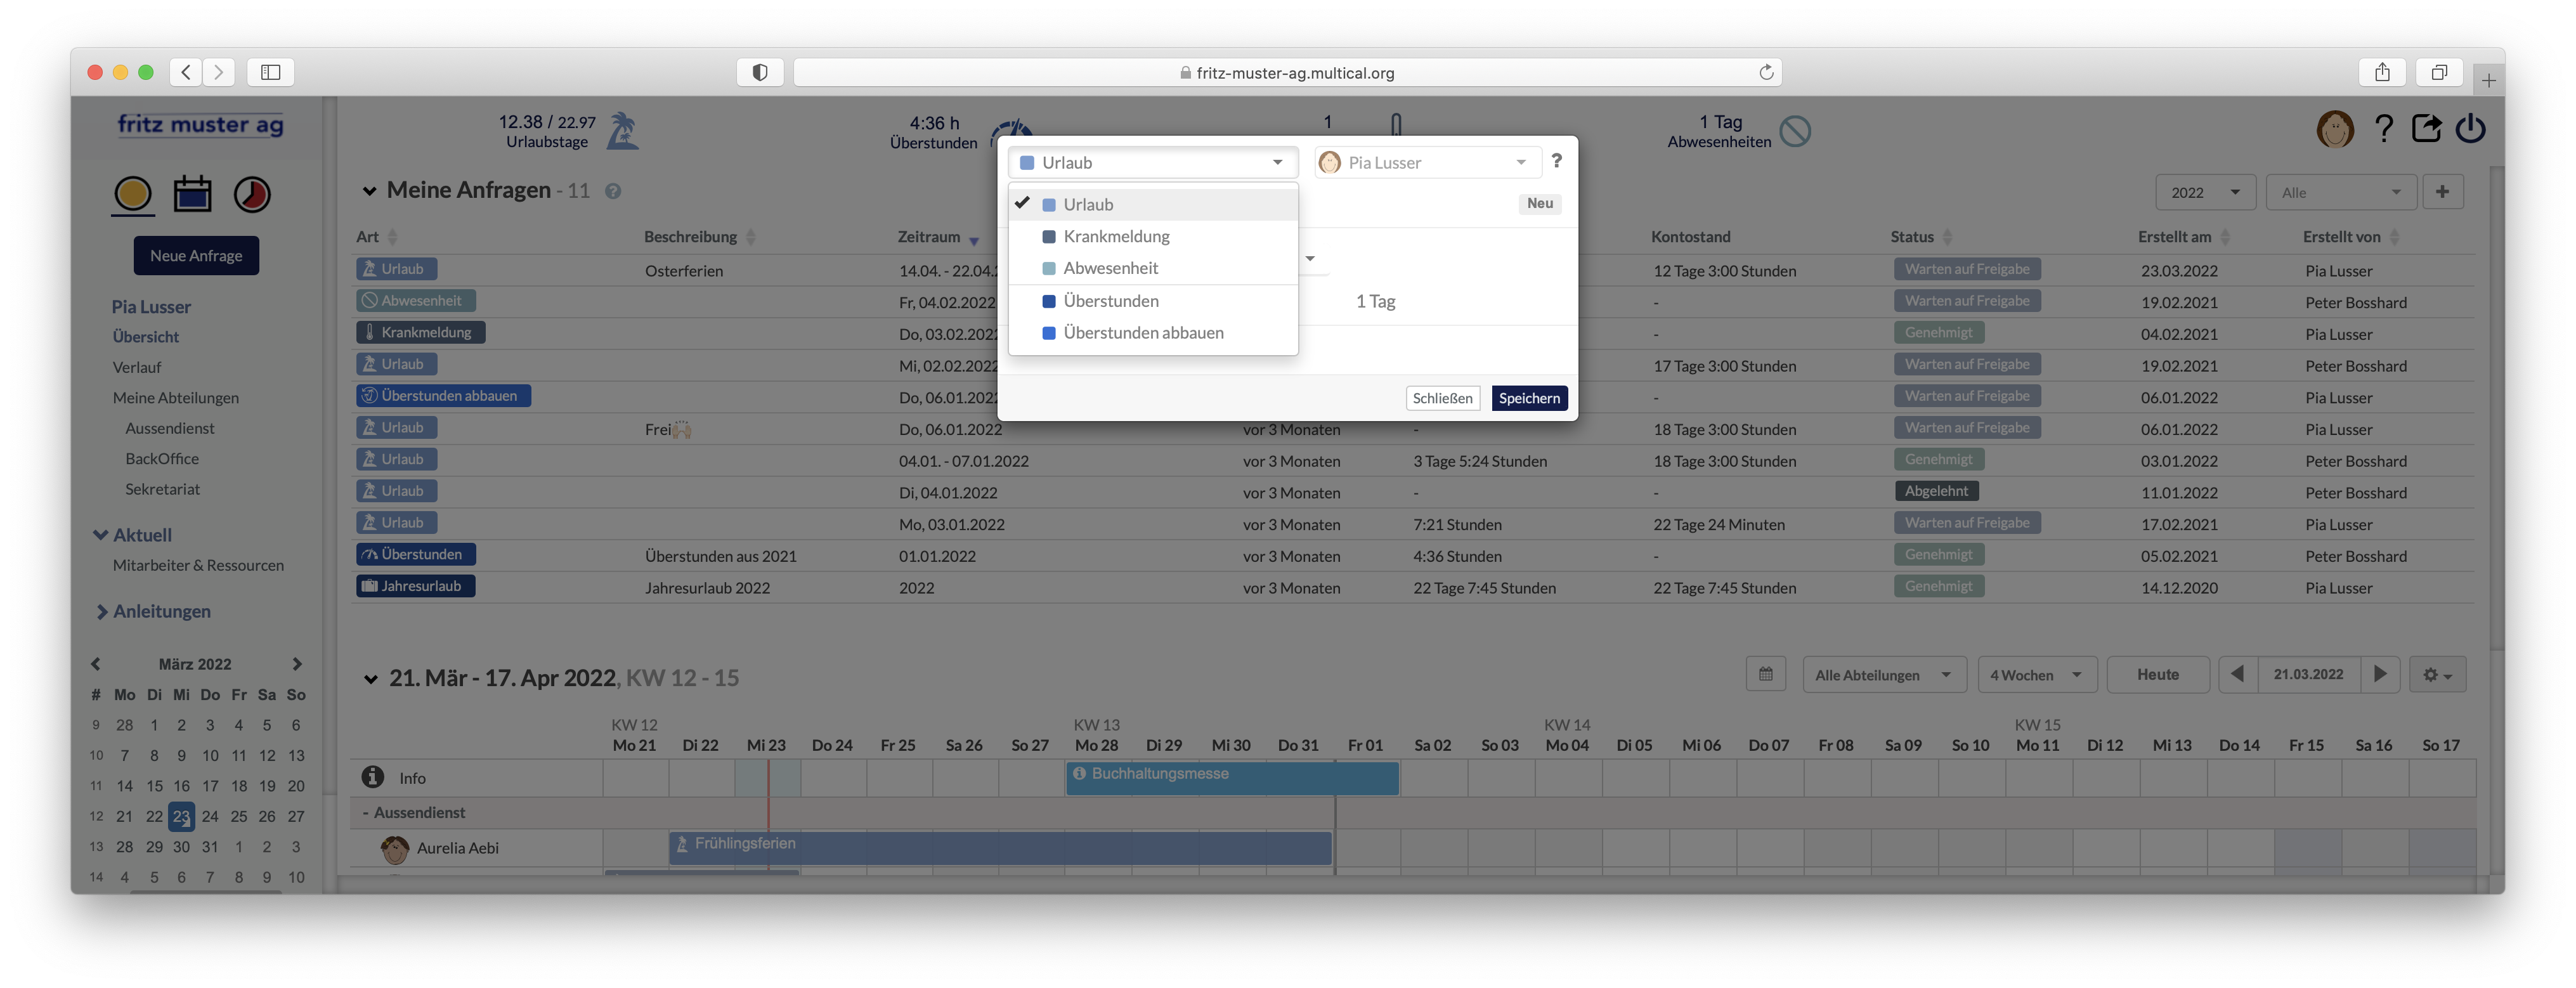Click the Neue Anfrage button

tap(196, 255)
